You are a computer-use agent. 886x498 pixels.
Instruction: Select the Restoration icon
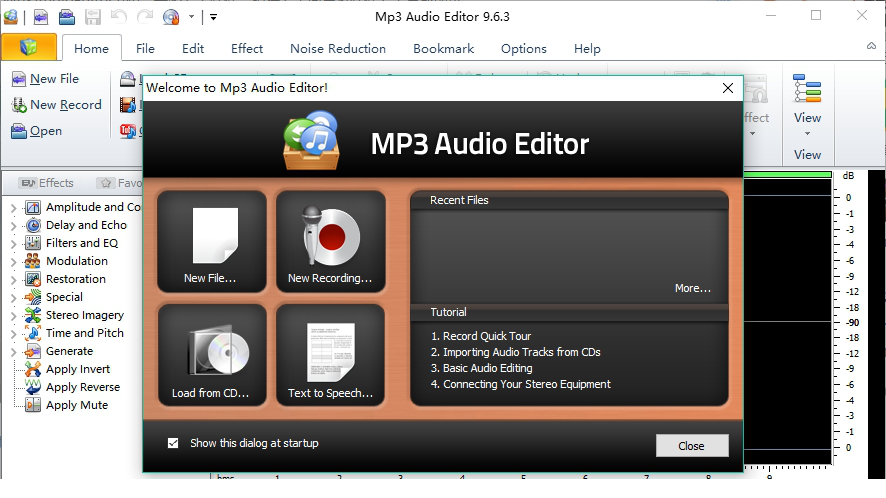[33, 279]
